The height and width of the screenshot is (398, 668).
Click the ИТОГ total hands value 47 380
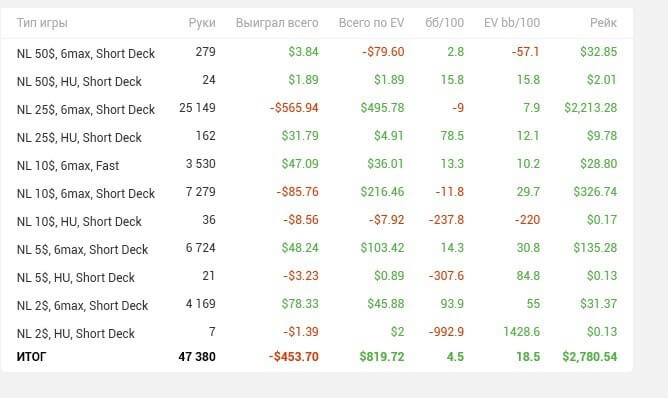pos(197,357)
